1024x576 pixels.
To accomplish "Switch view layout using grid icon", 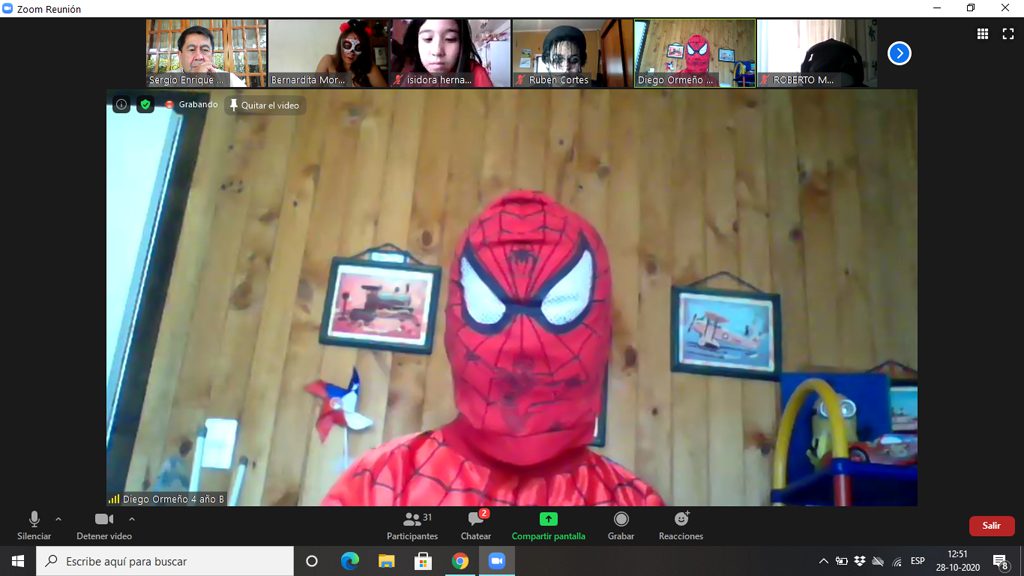I will click(982, 33).
